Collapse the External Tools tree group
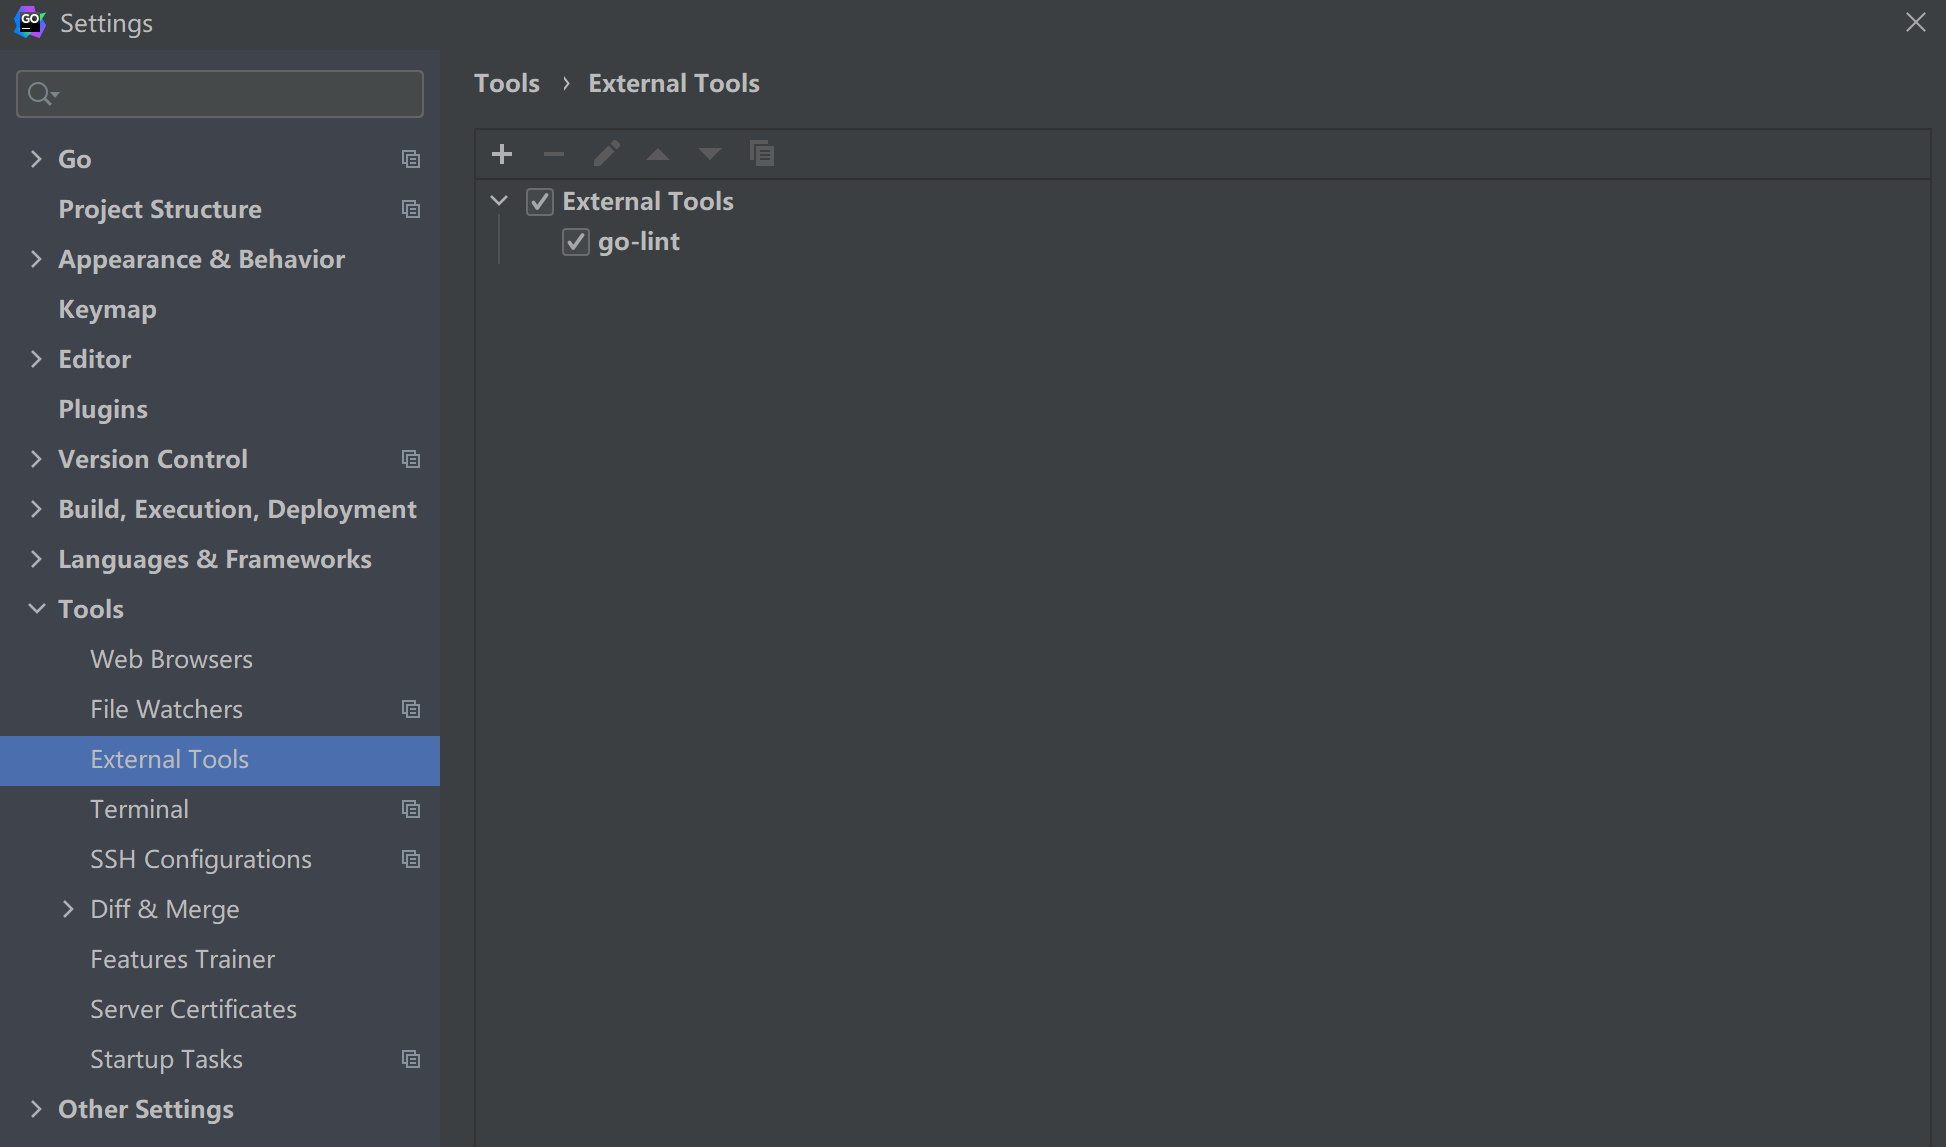Screen dimensions: 1946x1147 click(x=499, y=201)
